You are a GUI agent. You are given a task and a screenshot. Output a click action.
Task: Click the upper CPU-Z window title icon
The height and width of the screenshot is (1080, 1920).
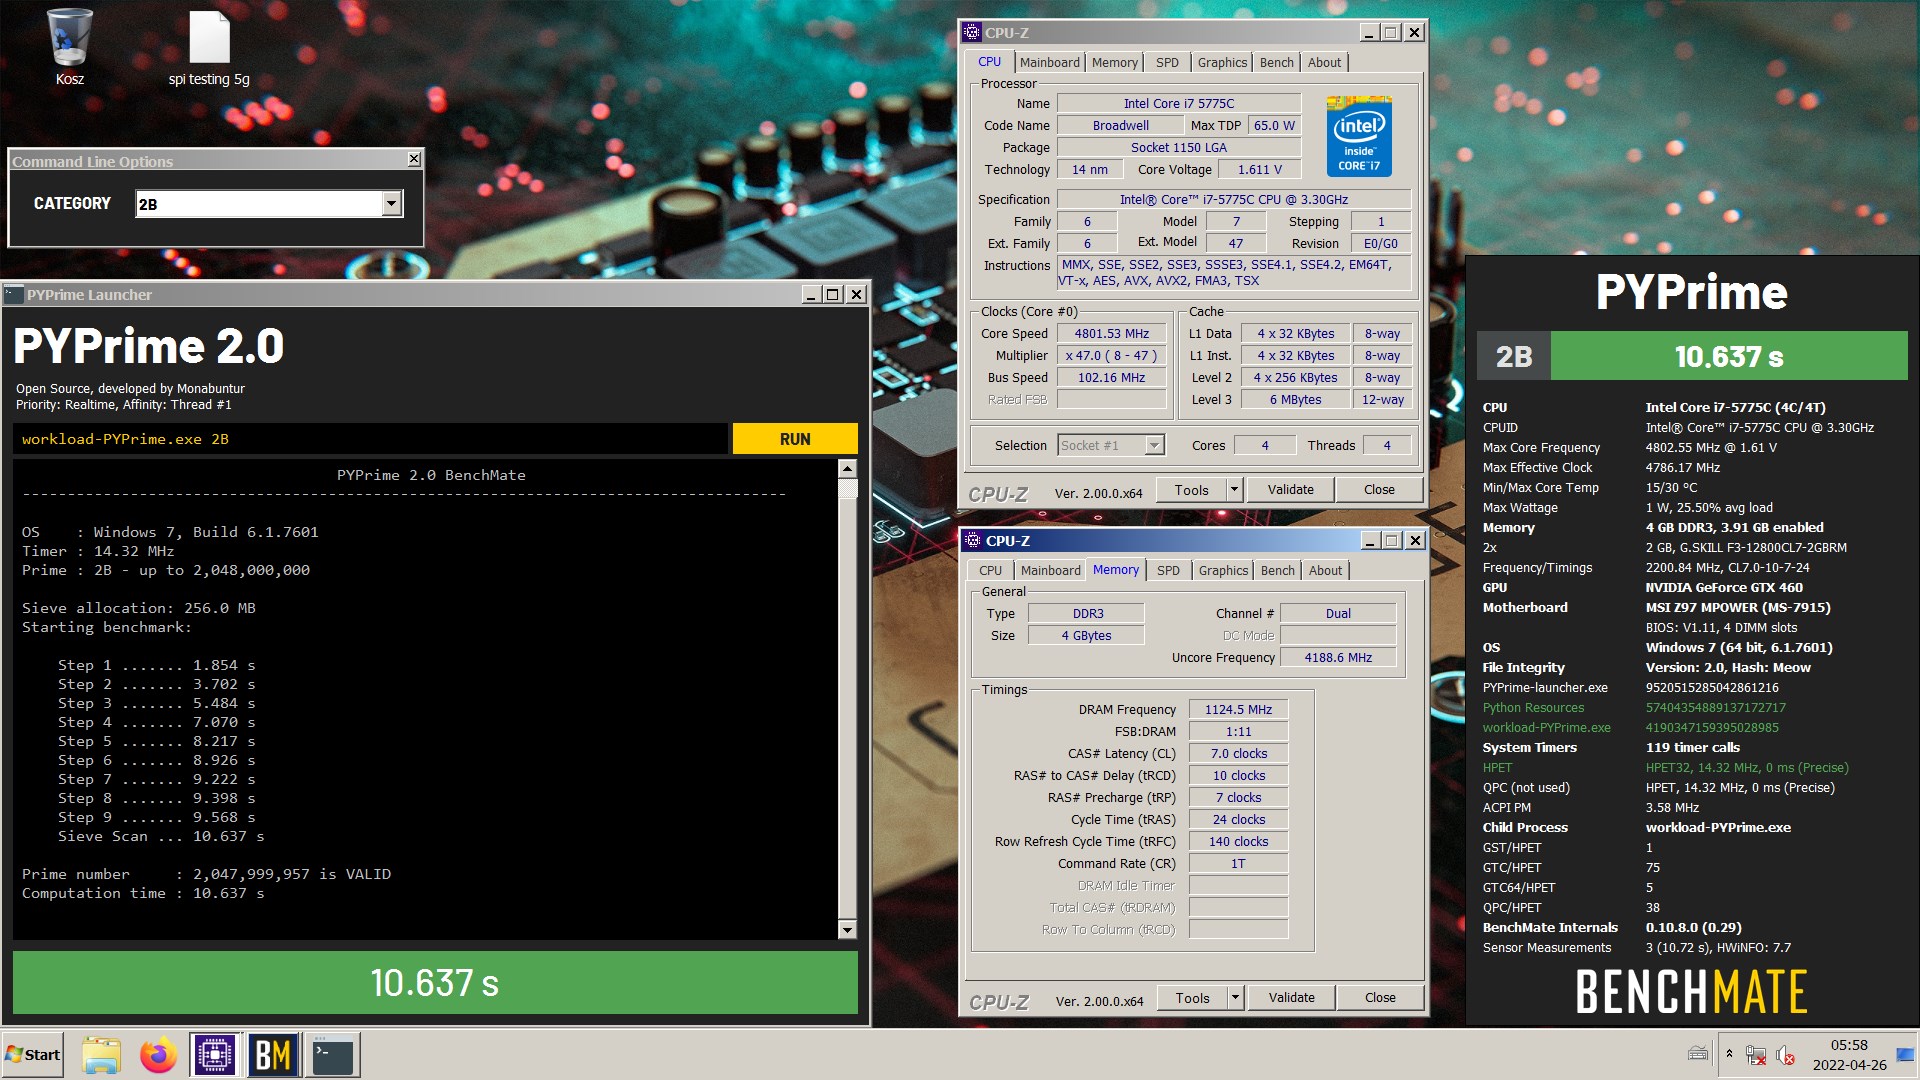point(972,32)
